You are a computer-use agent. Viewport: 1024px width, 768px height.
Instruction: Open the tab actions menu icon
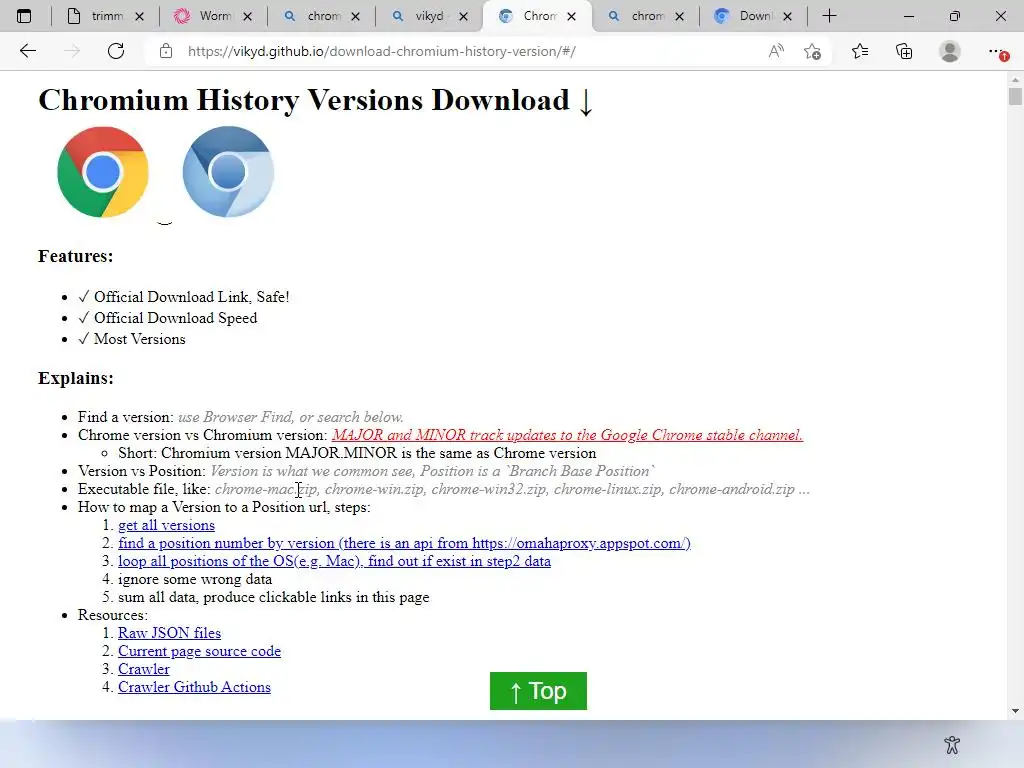coord(24,16)
